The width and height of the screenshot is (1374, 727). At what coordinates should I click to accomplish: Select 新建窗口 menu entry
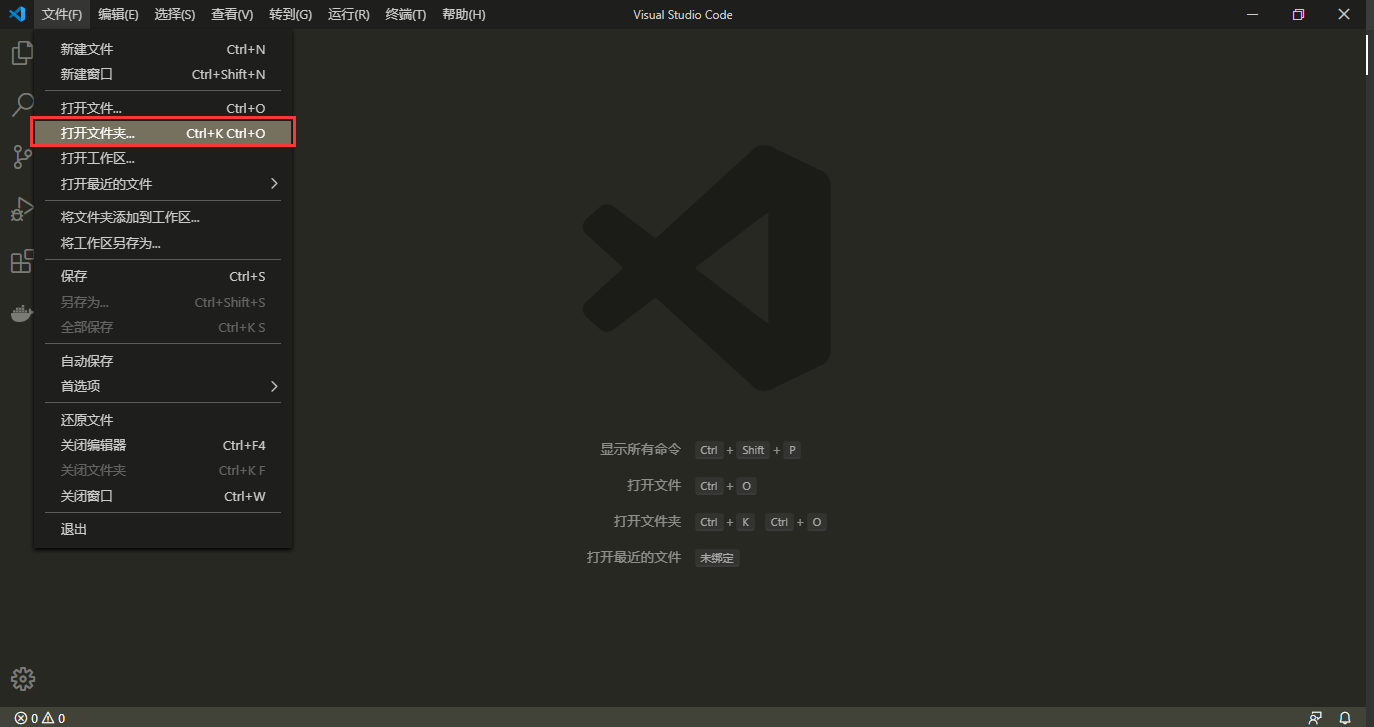point(163,74)
